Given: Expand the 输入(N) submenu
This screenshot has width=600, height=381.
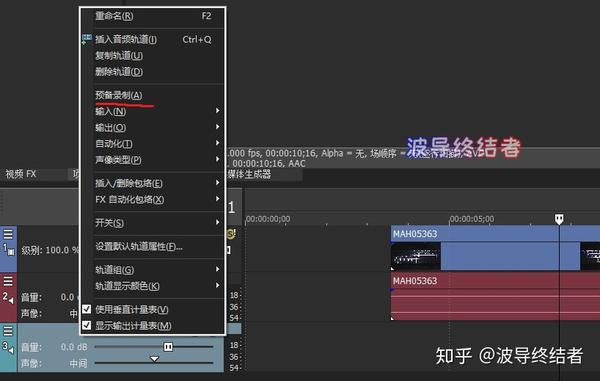Looking at the screenshot, I should click(x=153, y=111).
